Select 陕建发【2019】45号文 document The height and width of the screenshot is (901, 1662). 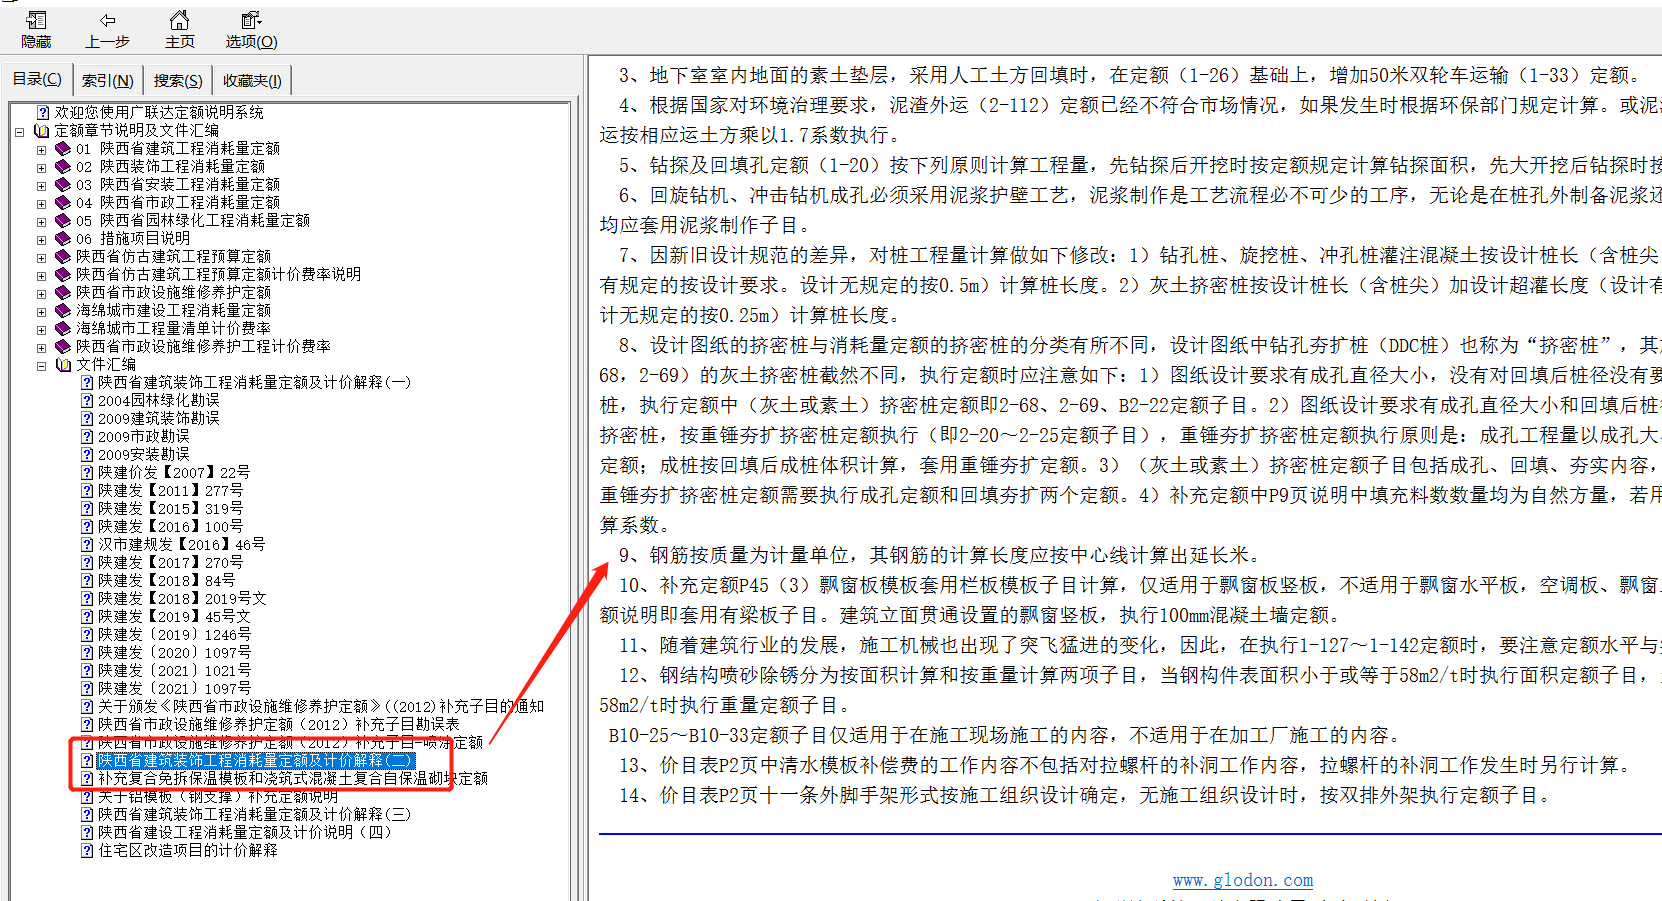pyautogui.click(x=174, y=616)
